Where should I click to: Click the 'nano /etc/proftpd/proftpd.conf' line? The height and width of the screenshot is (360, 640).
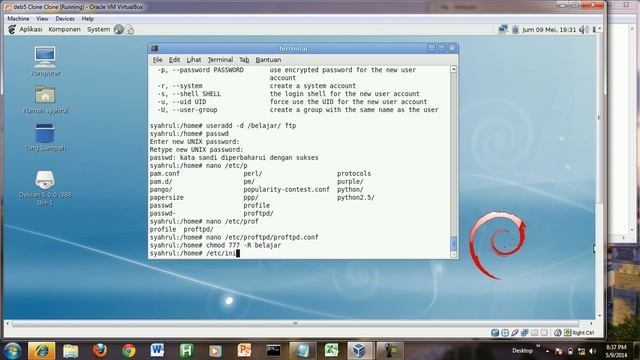234,237
